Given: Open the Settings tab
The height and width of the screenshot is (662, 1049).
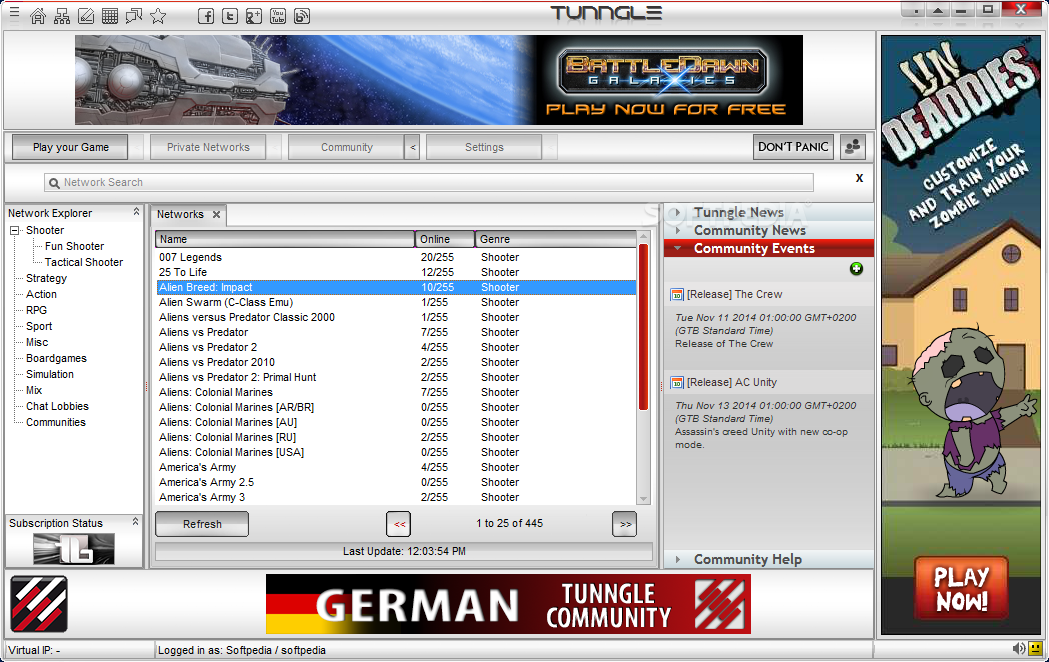Looking at the screenshot, I should 484,147.
